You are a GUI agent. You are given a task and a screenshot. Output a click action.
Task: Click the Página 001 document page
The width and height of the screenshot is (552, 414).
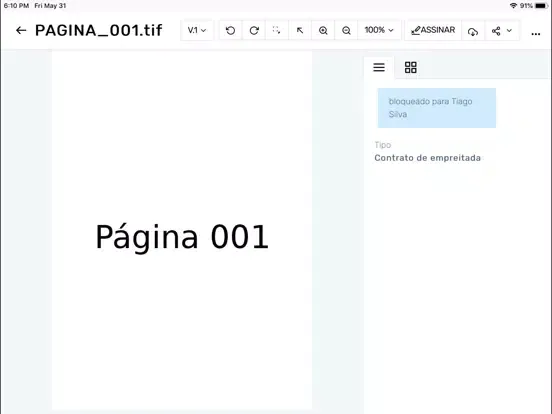coord(182,230)
